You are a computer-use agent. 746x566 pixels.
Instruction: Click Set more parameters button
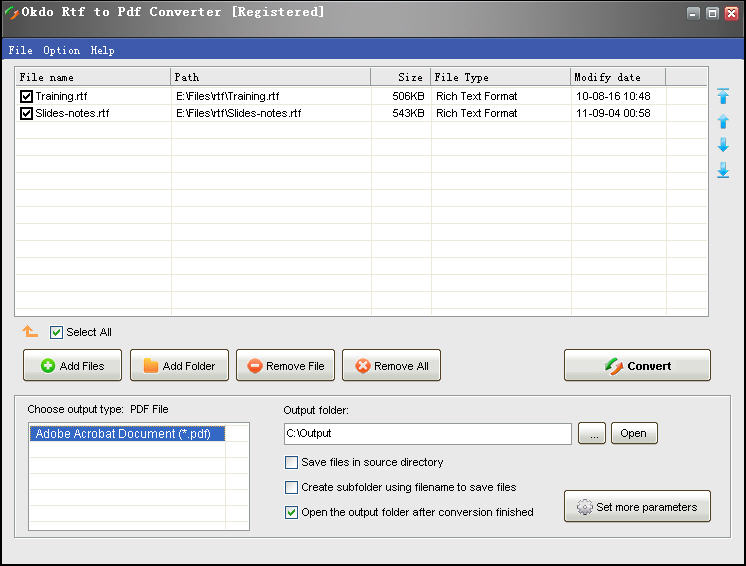[x=638, y=507]
